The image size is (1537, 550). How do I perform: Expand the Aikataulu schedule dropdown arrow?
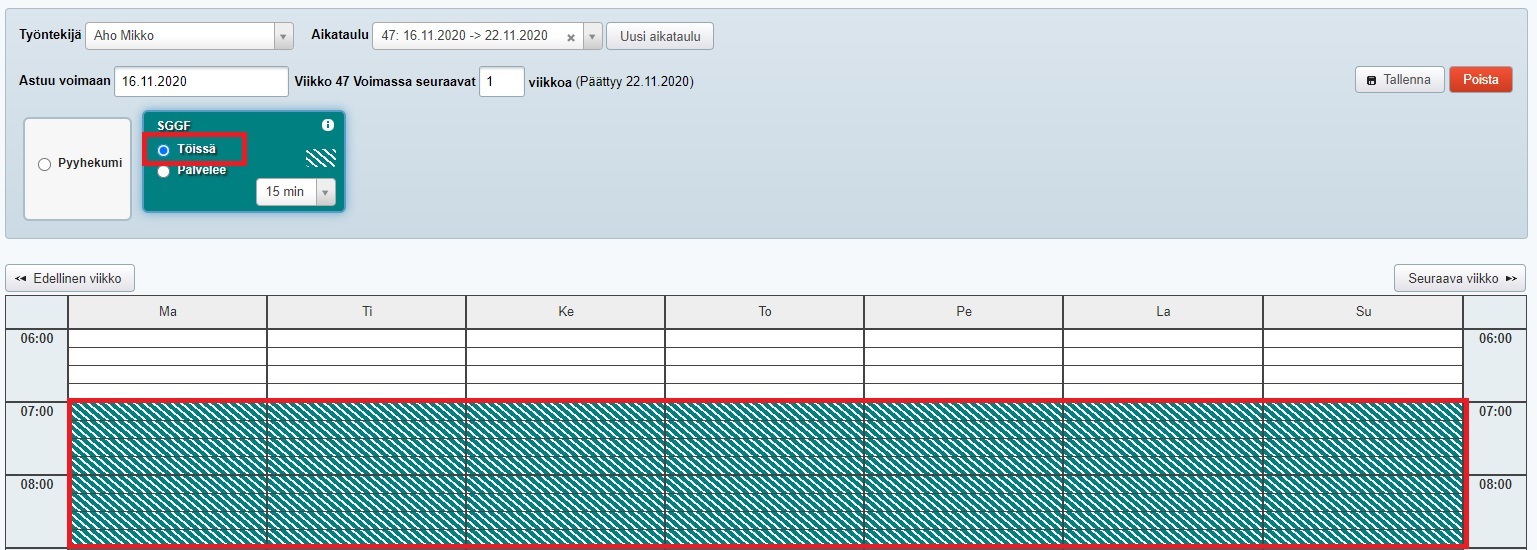pyautogui.click(x=592, y=37)
